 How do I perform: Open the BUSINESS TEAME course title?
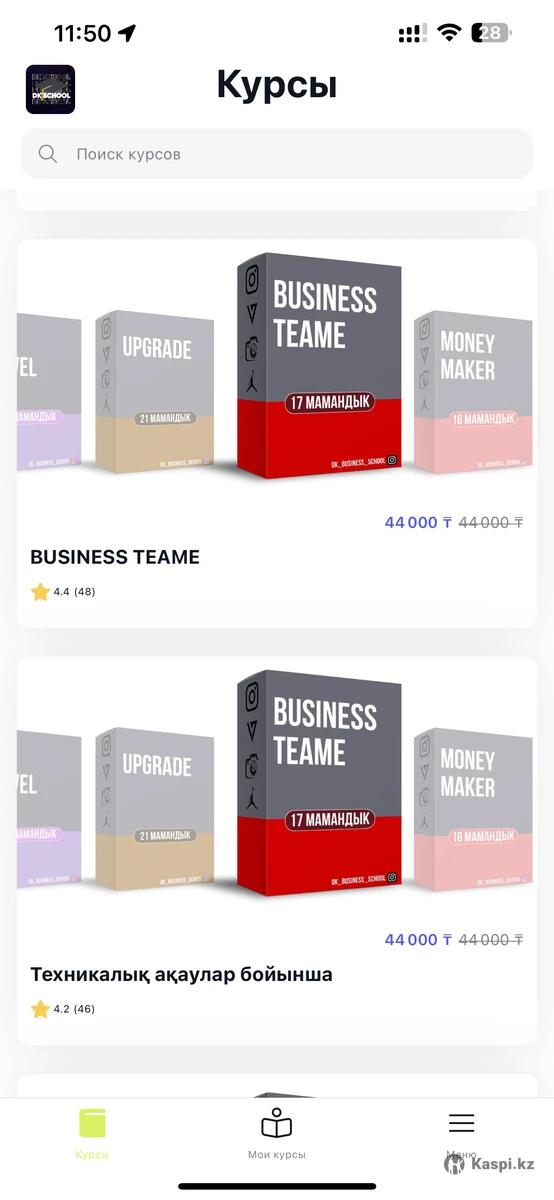115,557
